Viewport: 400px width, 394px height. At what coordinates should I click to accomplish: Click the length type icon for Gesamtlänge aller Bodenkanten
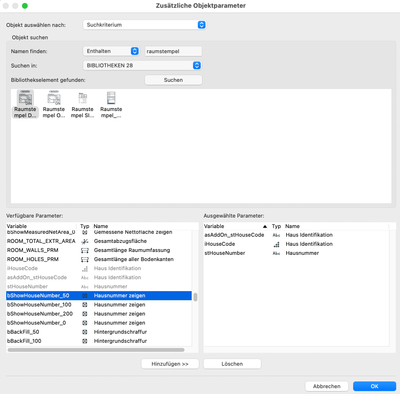[85, 259]
